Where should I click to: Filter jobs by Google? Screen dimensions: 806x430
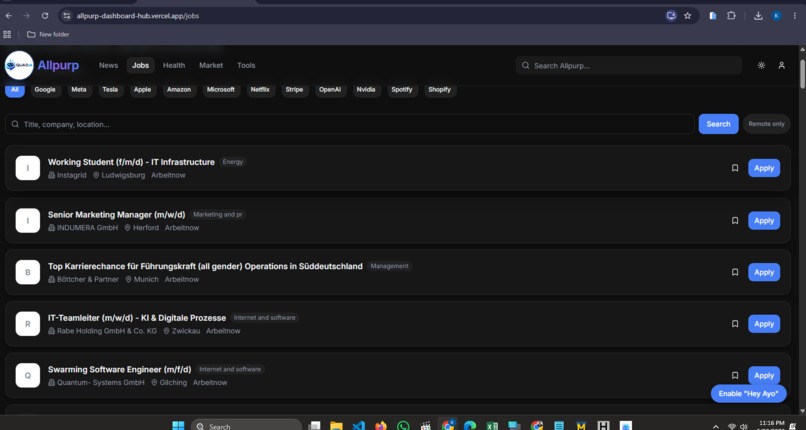(x=45, y=89)
